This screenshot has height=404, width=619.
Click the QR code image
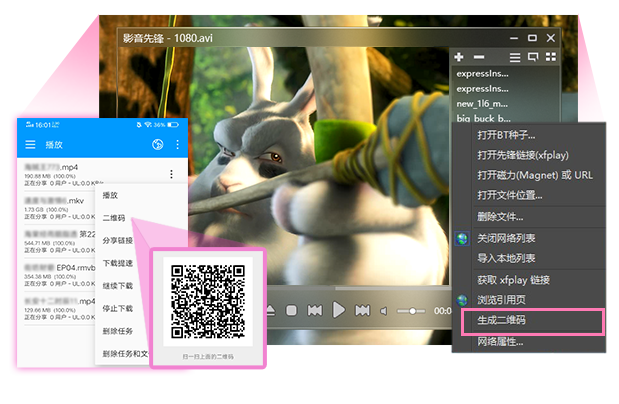208,302
